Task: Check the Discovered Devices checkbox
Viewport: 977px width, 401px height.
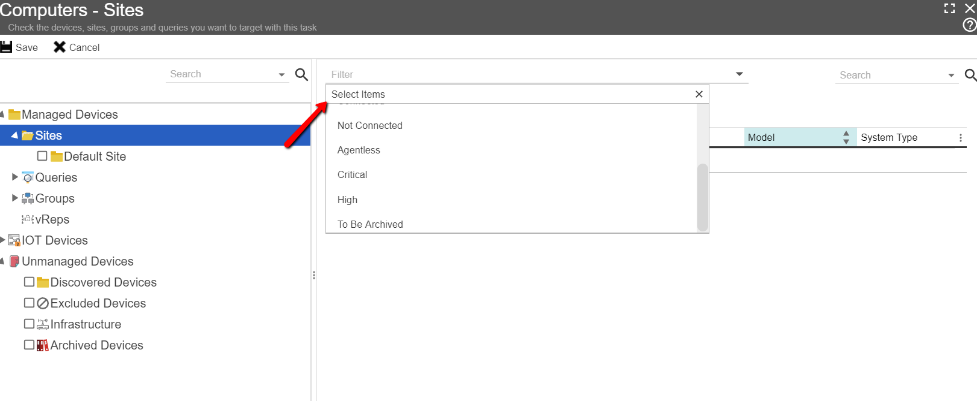Action: click(29, 282)
